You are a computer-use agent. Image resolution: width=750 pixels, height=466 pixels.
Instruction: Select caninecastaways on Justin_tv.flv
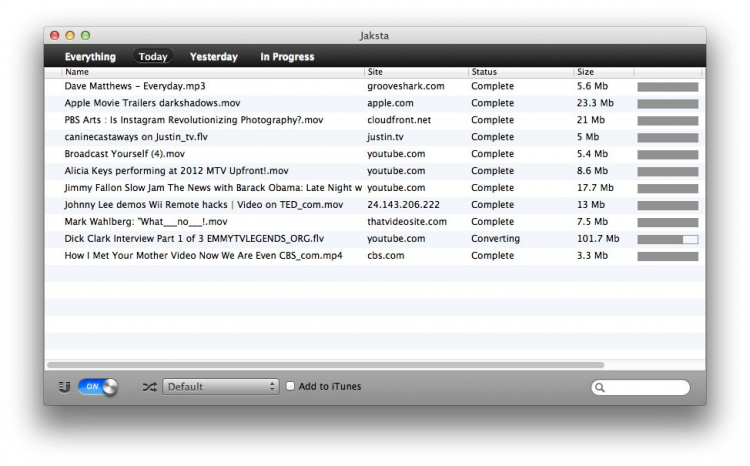click(136, 137)
